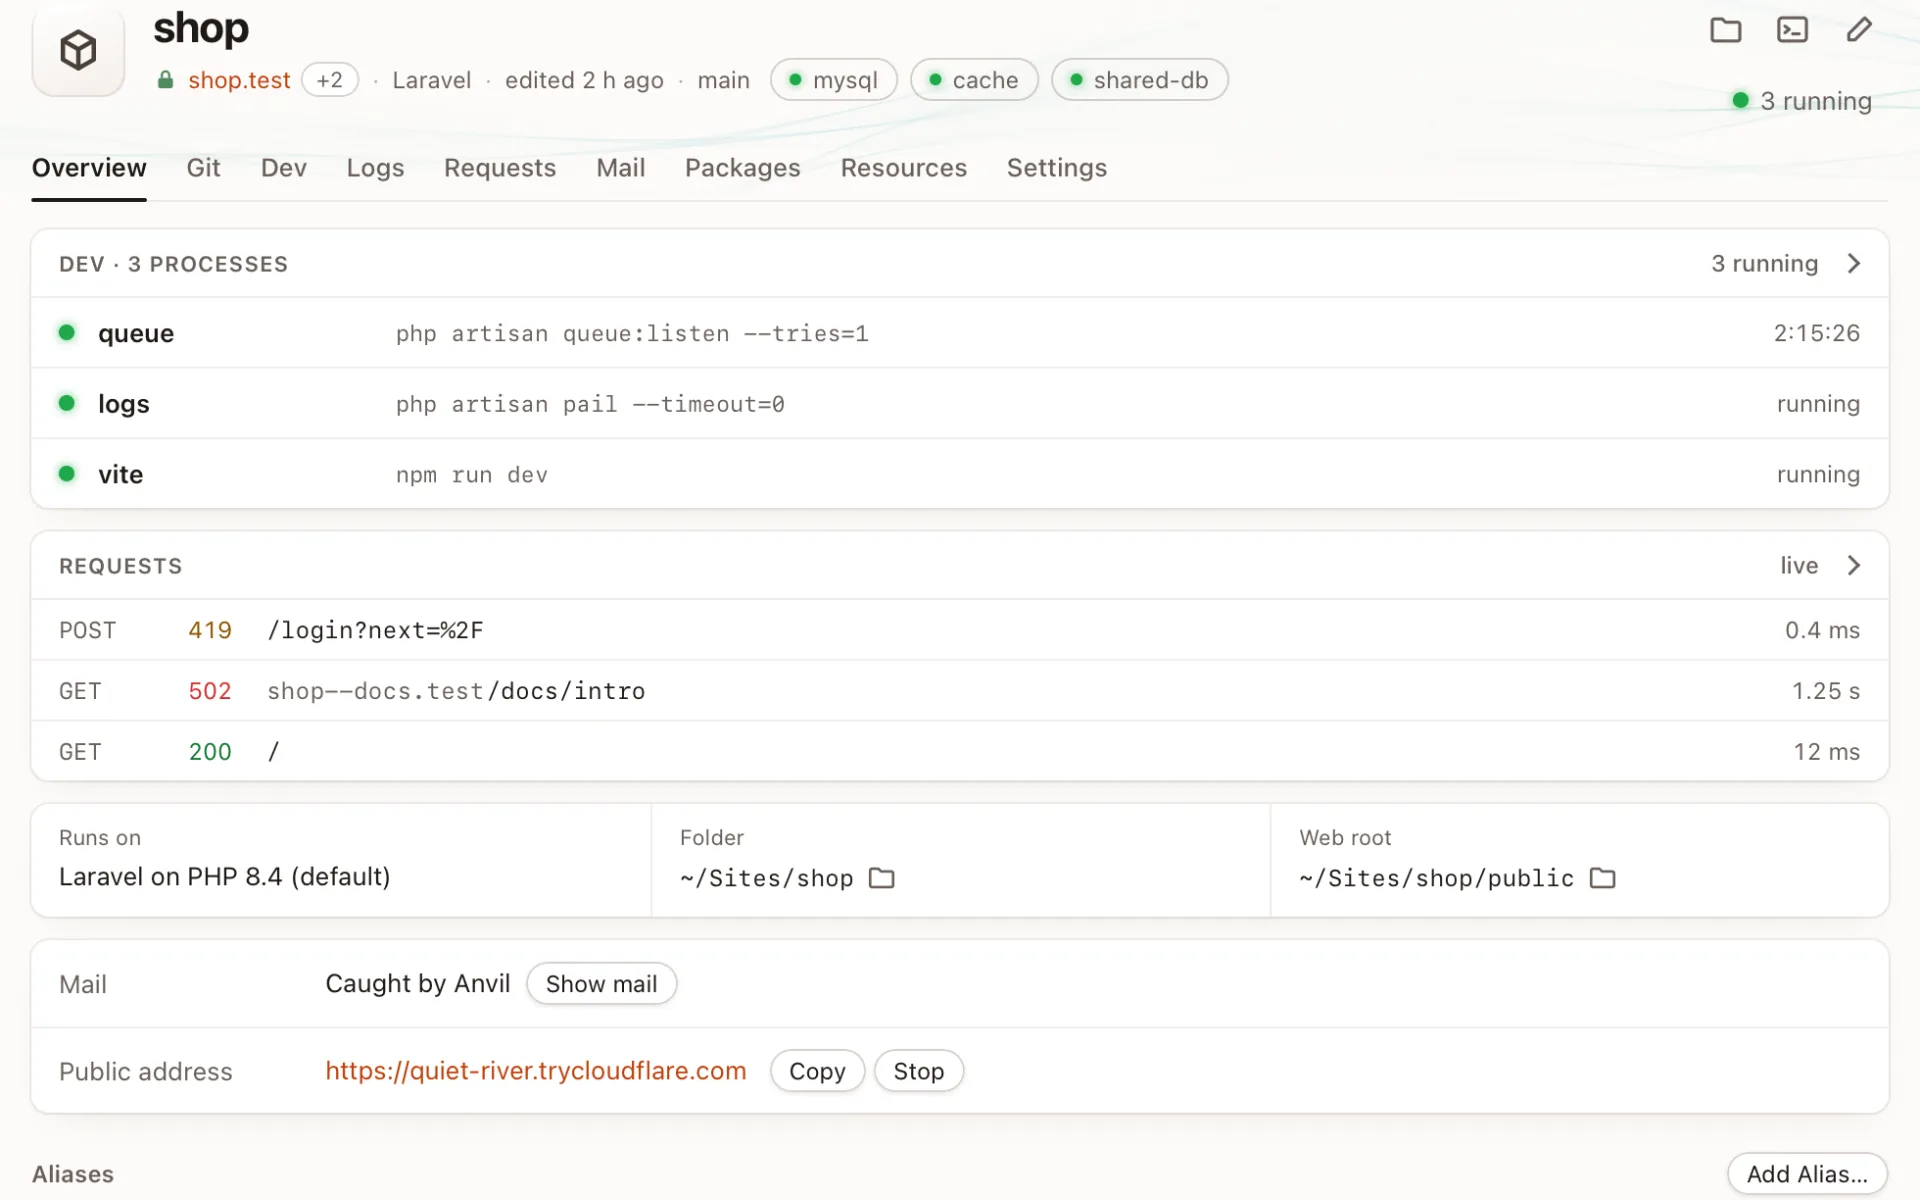1920x1200 pixels.
Task: Expand Requests live chevron
Action: (1854, 565)
